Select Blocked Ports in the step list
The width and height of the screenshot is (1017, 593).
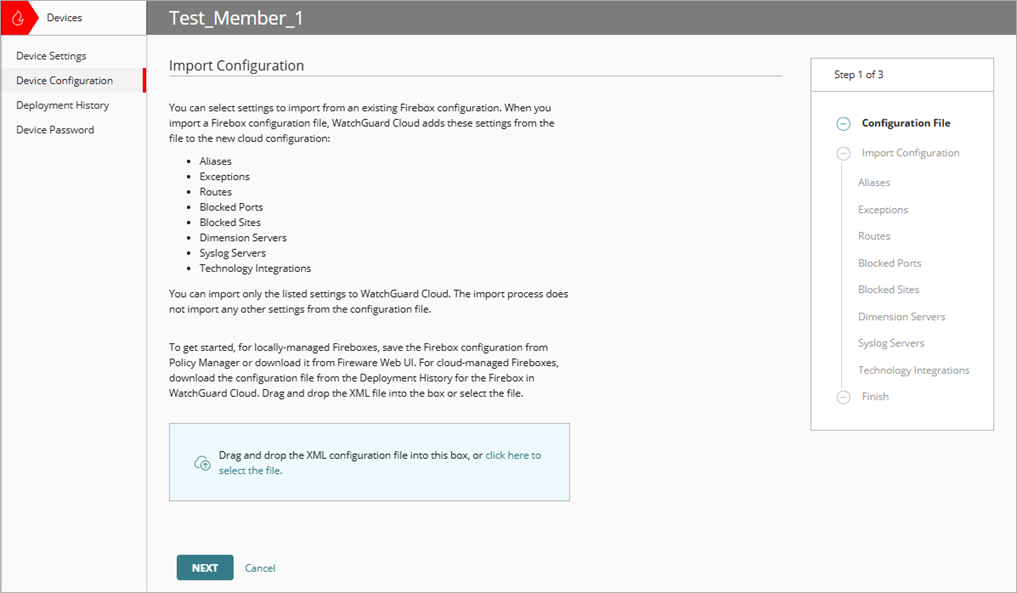[x=889, y=262]
